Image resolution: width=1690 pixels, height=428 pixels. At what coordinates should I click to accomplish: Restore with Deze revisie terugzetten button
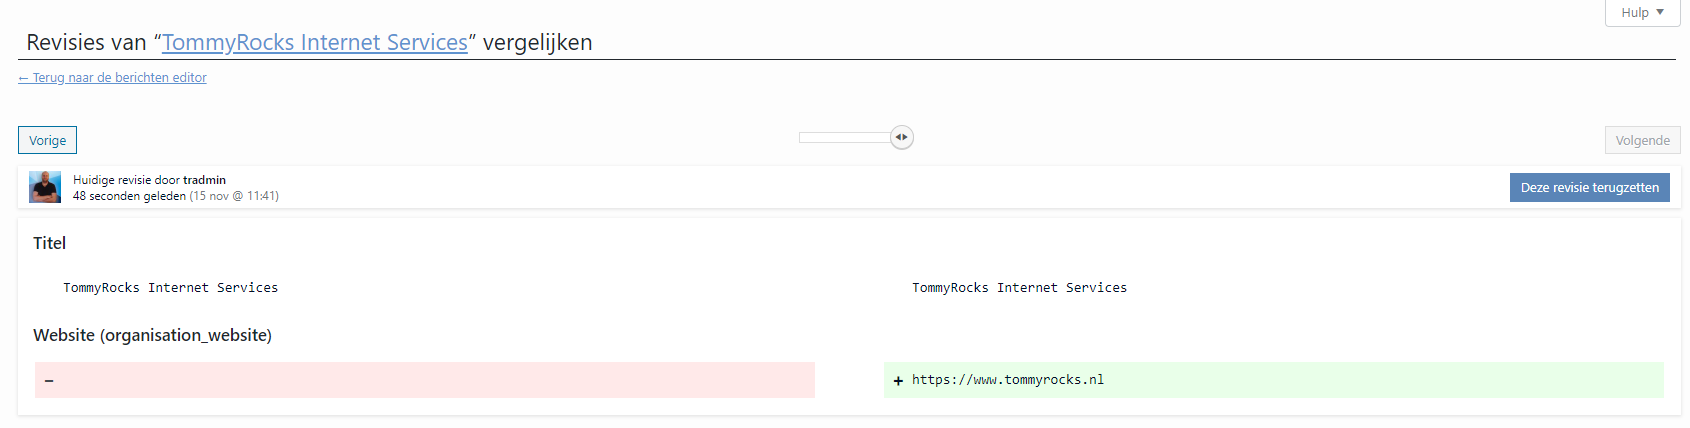pyautogui.click(x=1589, y=187)
